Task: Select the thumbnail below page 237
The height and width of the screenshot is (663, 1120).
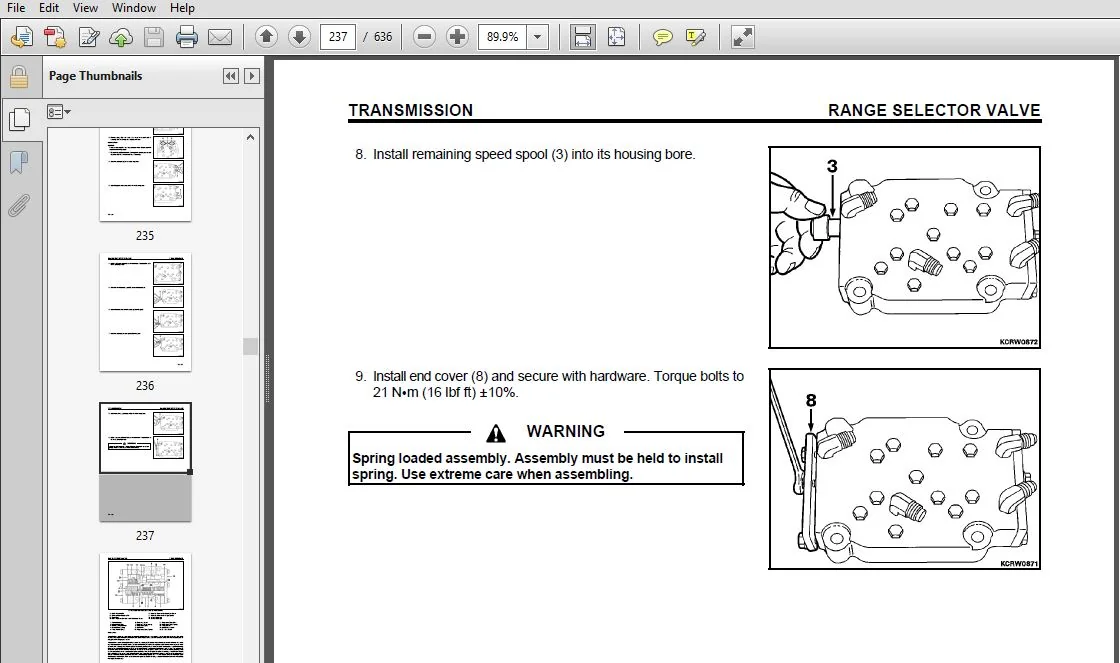Action: (x=145, y=608)
